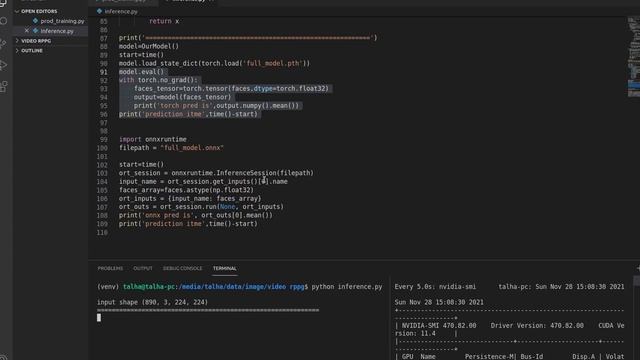Click the 'faces_tensor=torch.tensor' line
The width and height of the screenshot is (640, 360).
point(231,89)
